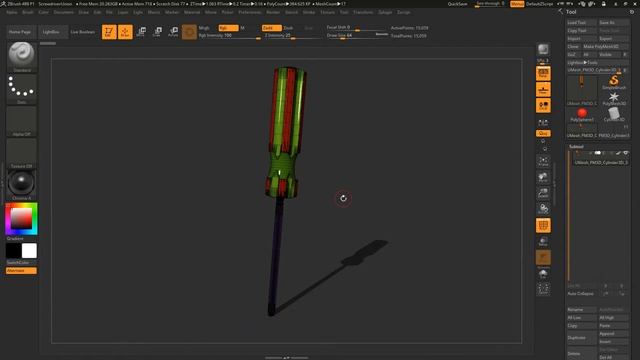This screenshot has height=360, width=640.
Task: Click the L.Sym icon
Action: (543, 122)
